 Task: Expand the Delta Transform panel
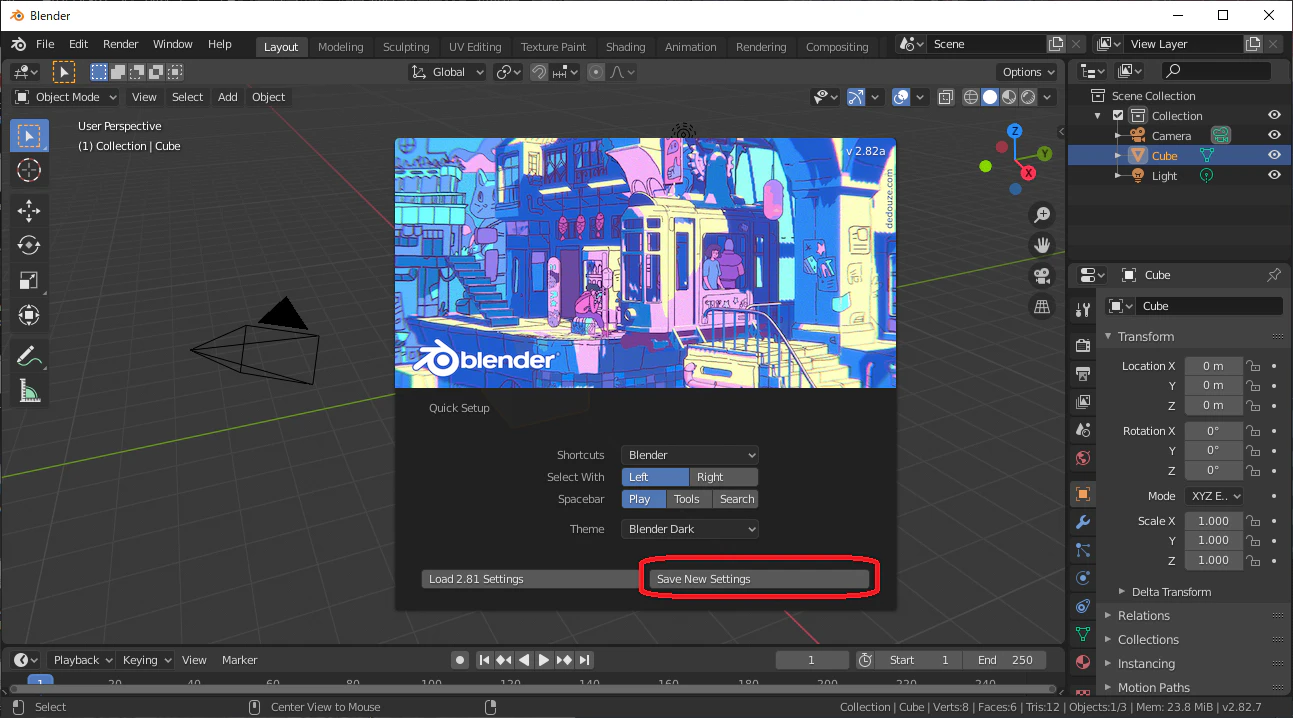pos(1171,592)
